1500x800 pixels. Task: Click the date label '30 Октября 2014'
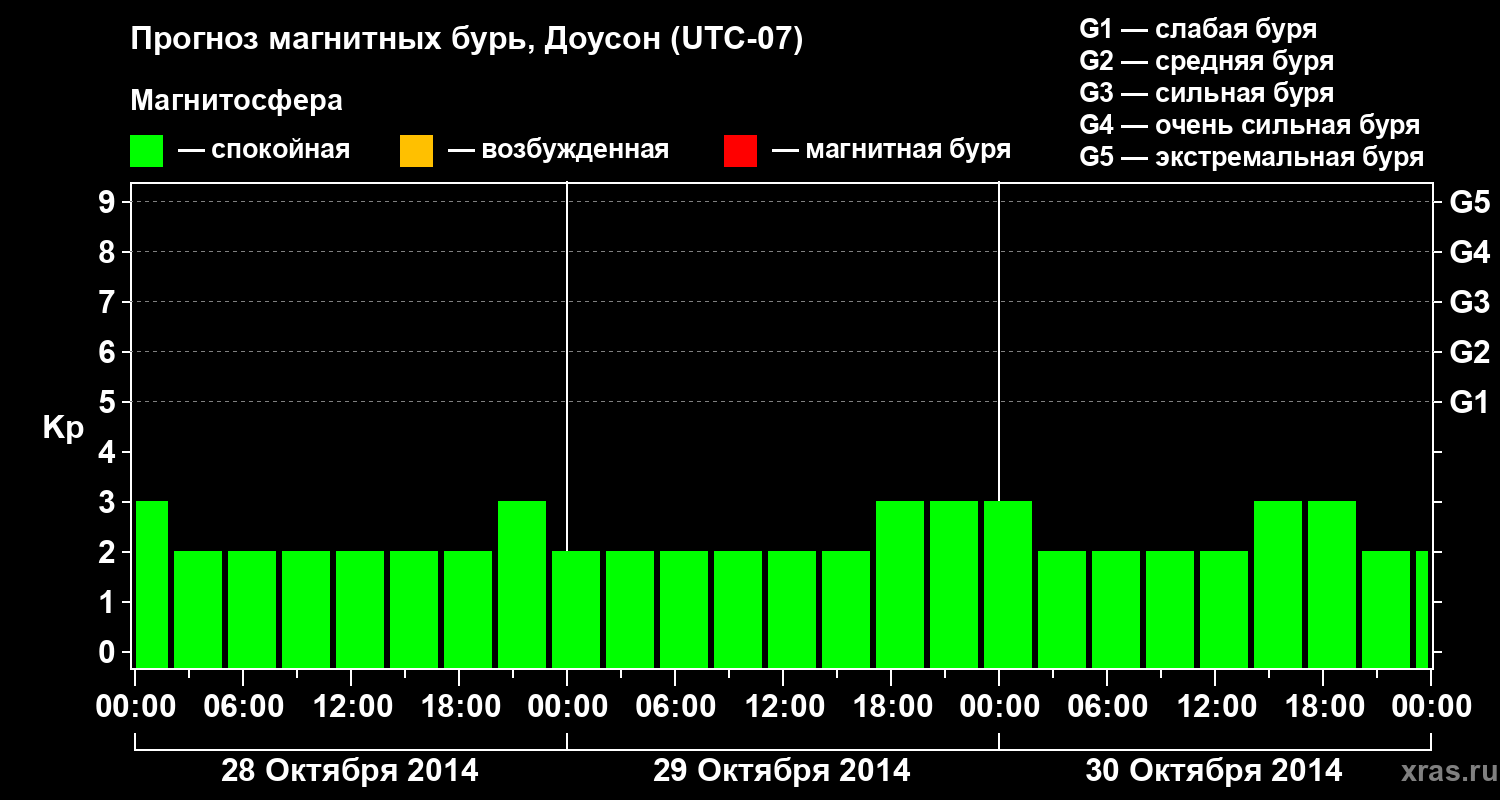tap(1214, 771)
